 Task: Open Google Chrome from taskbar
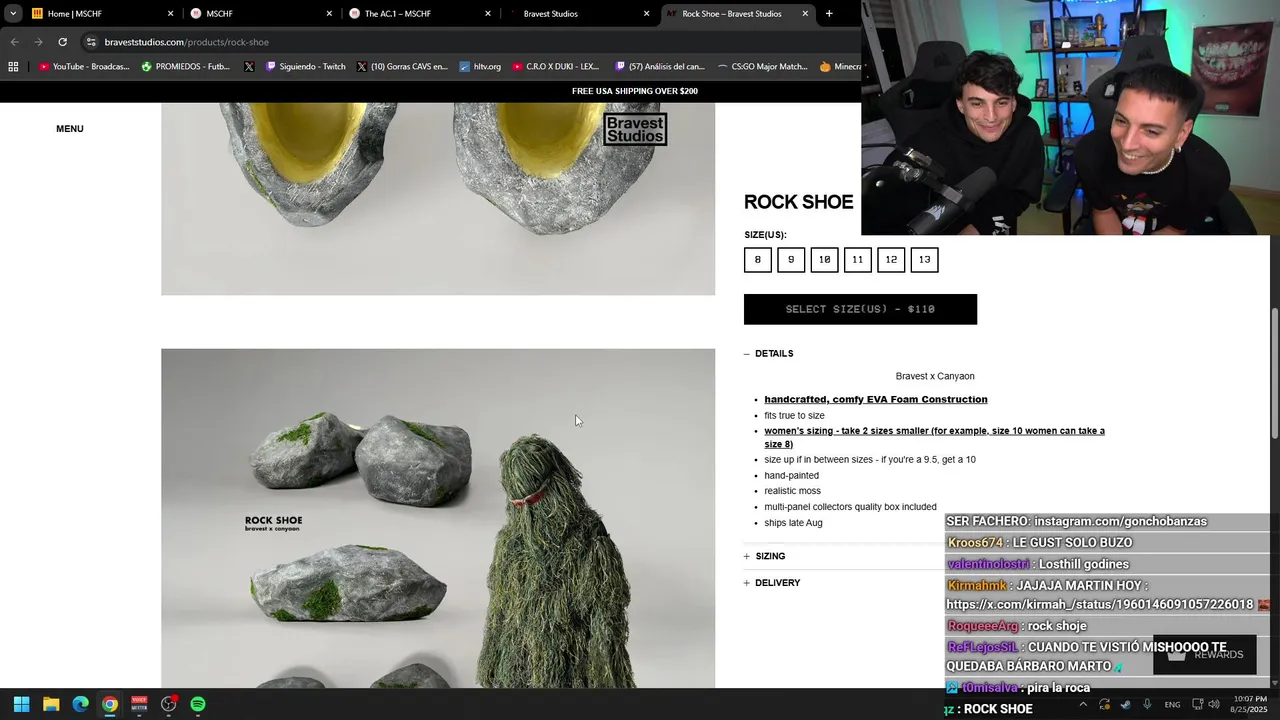coord(110,704)
